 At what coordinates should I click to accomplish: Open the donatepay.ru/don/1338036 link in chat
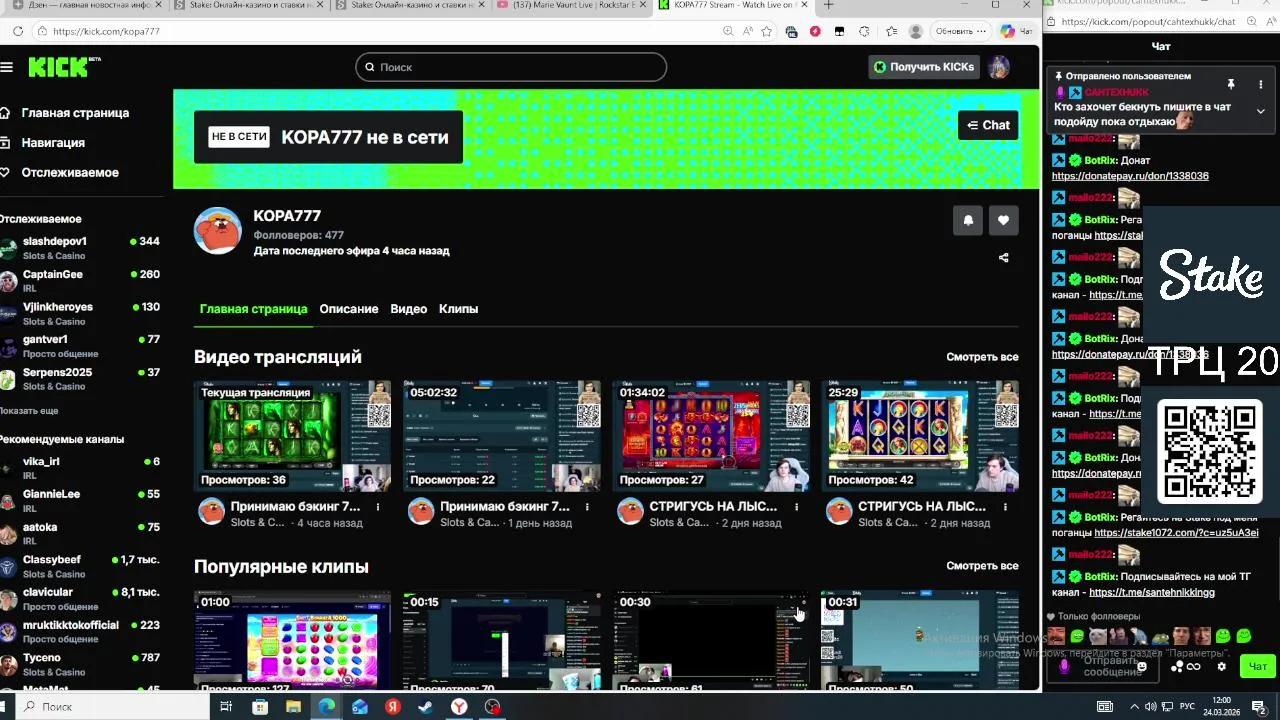point(1130,176)
